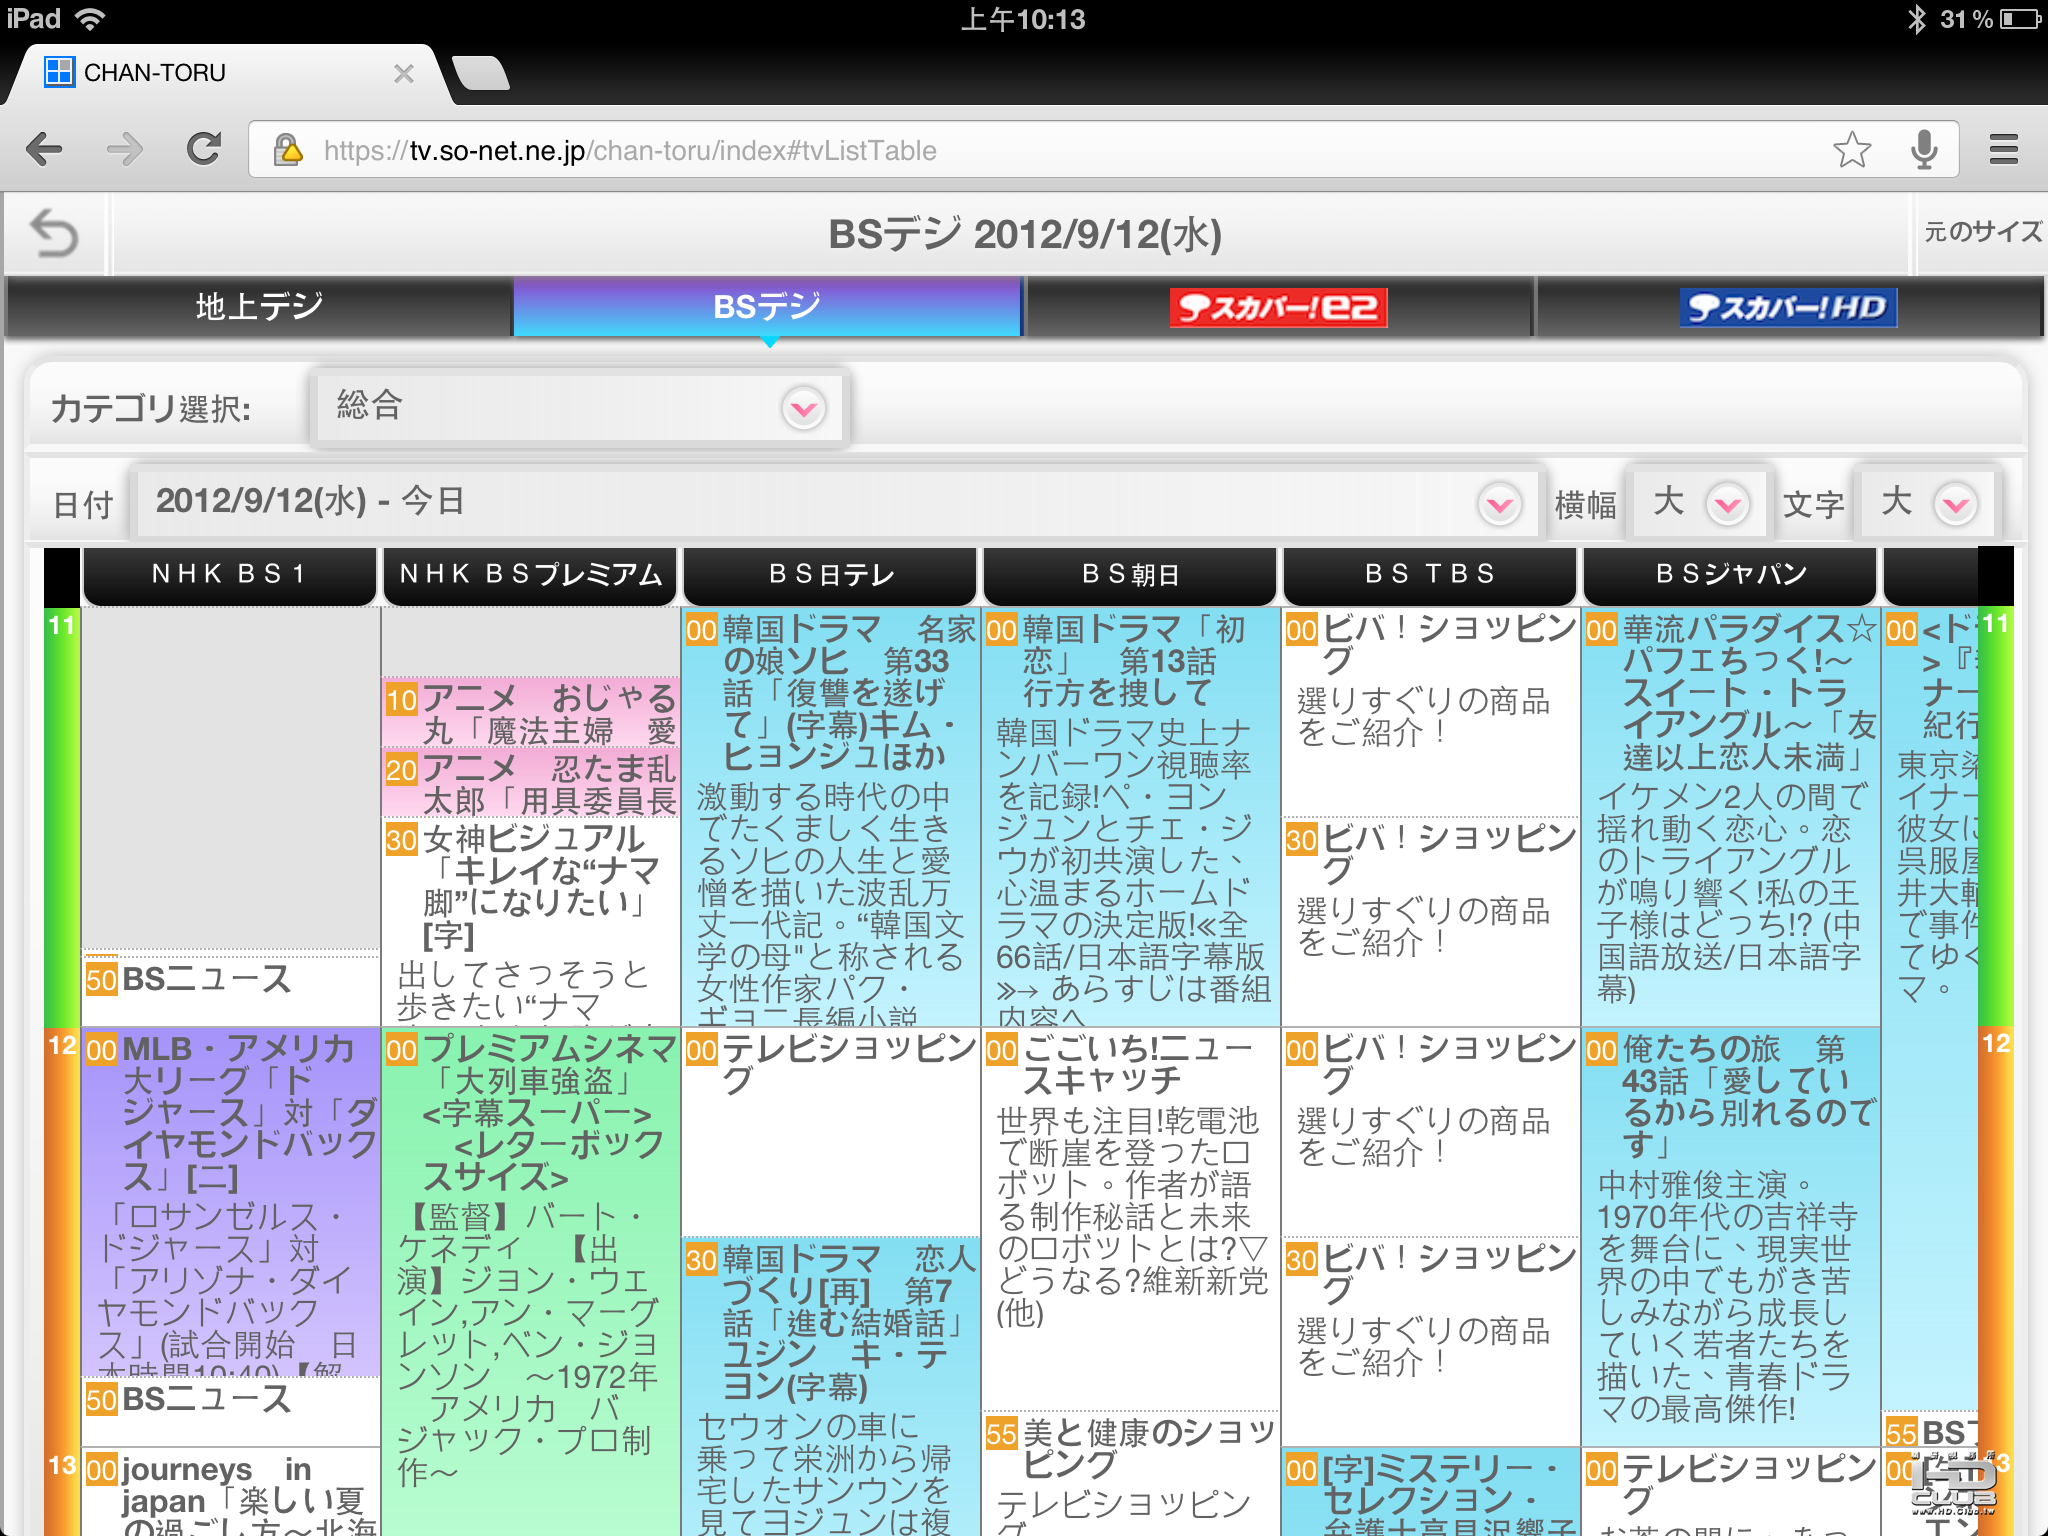Open 美と健康のショッピング program
The height and width of the screenshot is (1536, 2048).
pos(1131,1474)
